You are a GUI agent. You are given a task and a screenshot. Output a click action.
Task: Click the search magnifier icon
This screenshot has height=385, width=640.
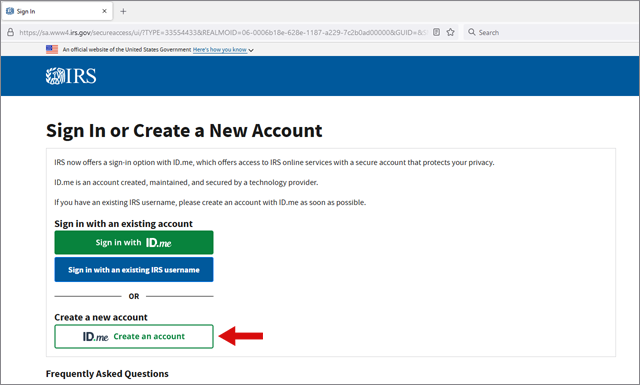coord(472,32)
